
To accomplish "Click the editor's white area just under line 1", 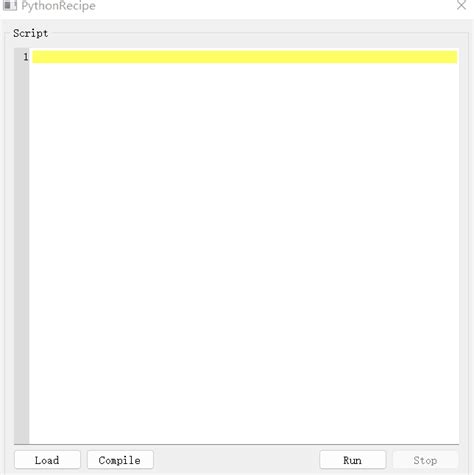I will point(244,71).
